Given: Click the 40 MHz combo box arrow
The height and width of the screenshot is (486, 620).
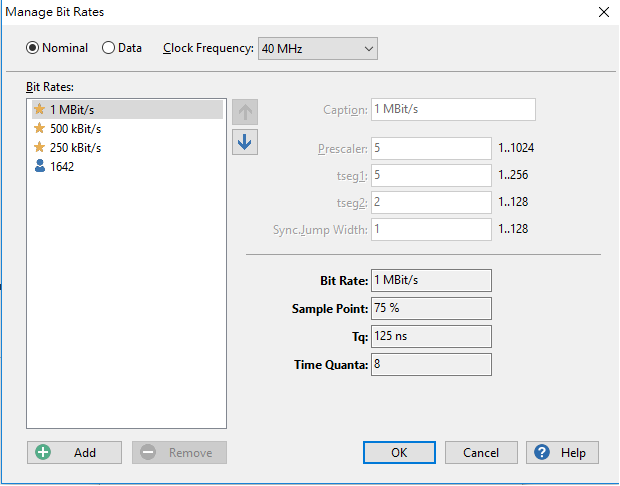Looking at the screenshot, I should pos(369,49).
